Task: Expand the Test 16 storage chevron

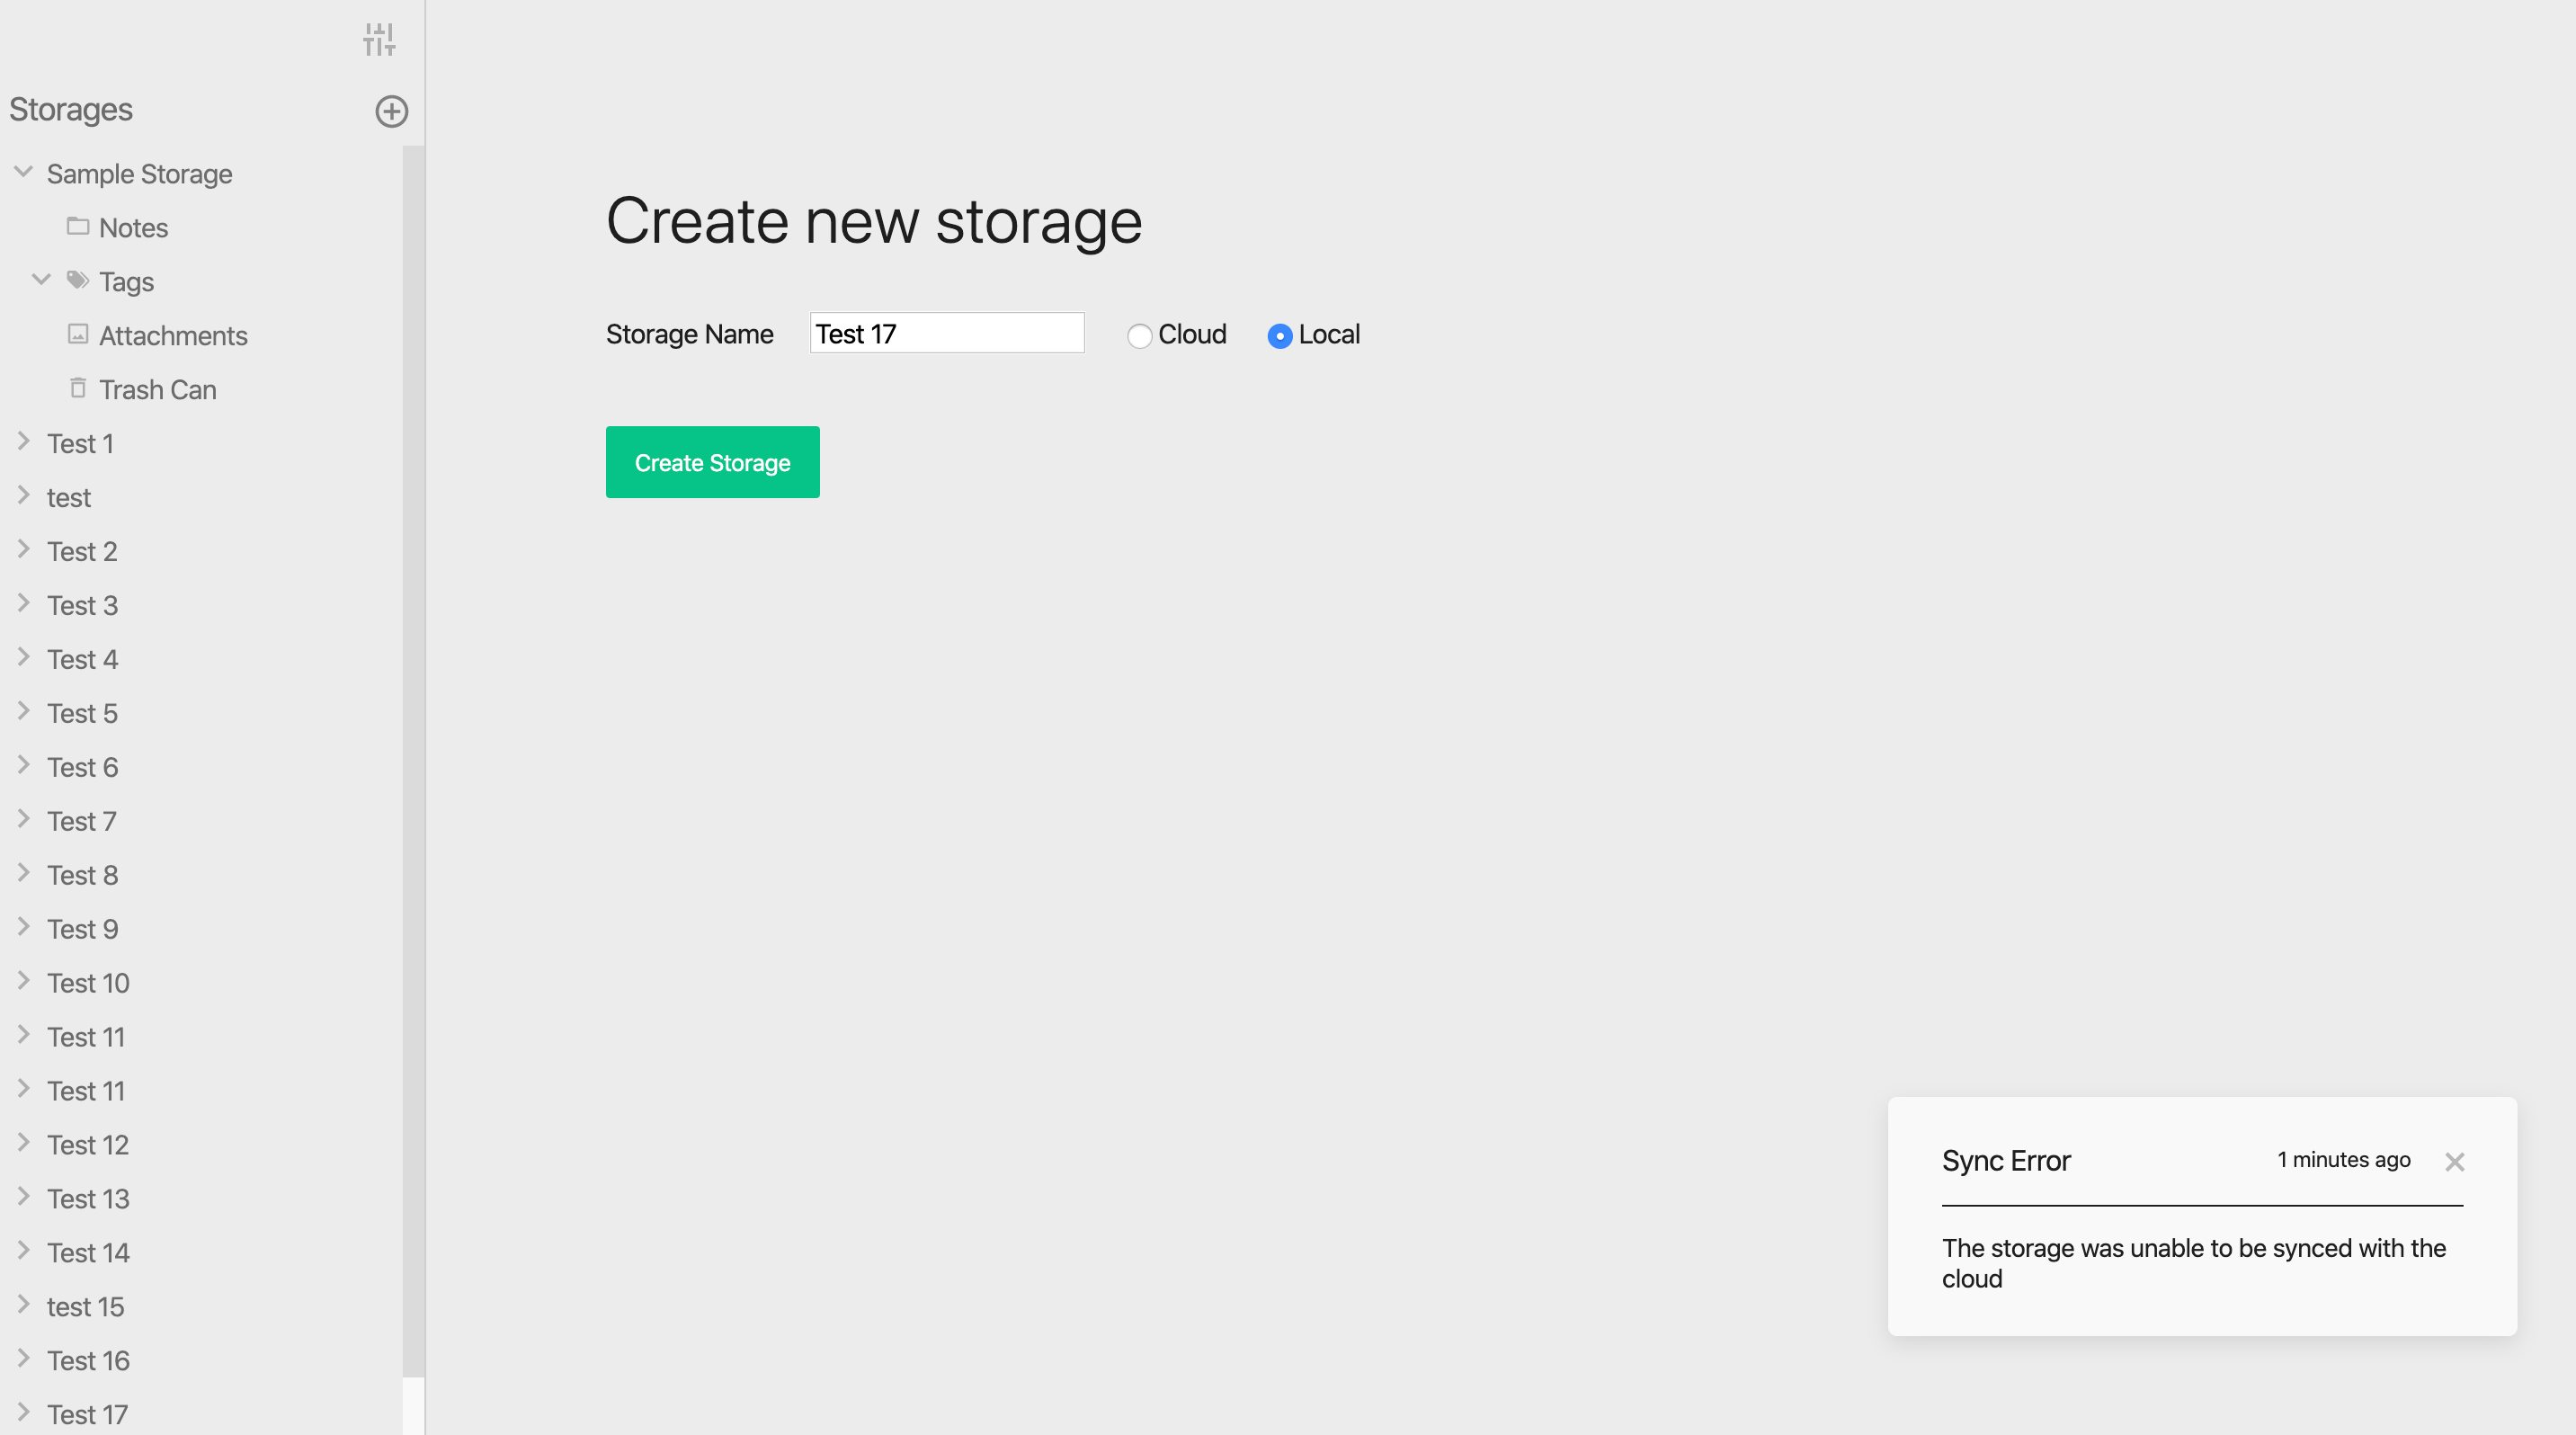Action: pos(24,1359)
